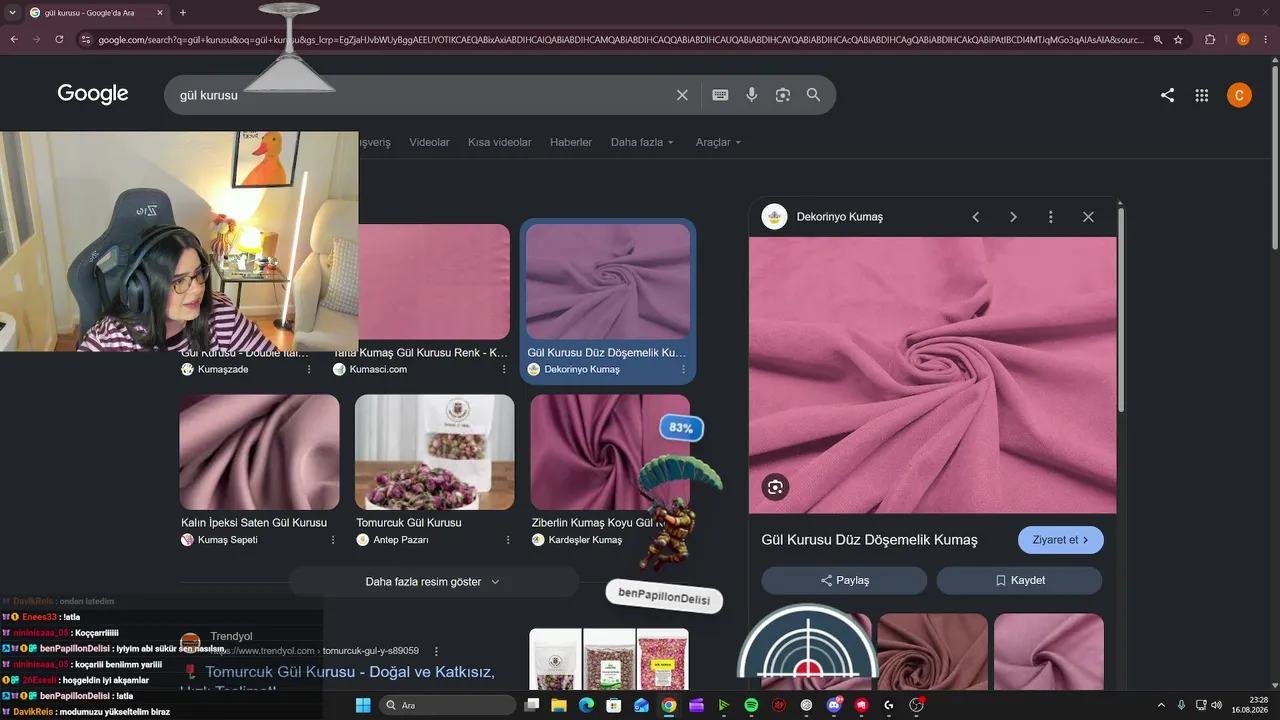Viewport: 1280px width, 720px height.
Task: Submit the search with the magnifier icon
Action: pos(814,95)
